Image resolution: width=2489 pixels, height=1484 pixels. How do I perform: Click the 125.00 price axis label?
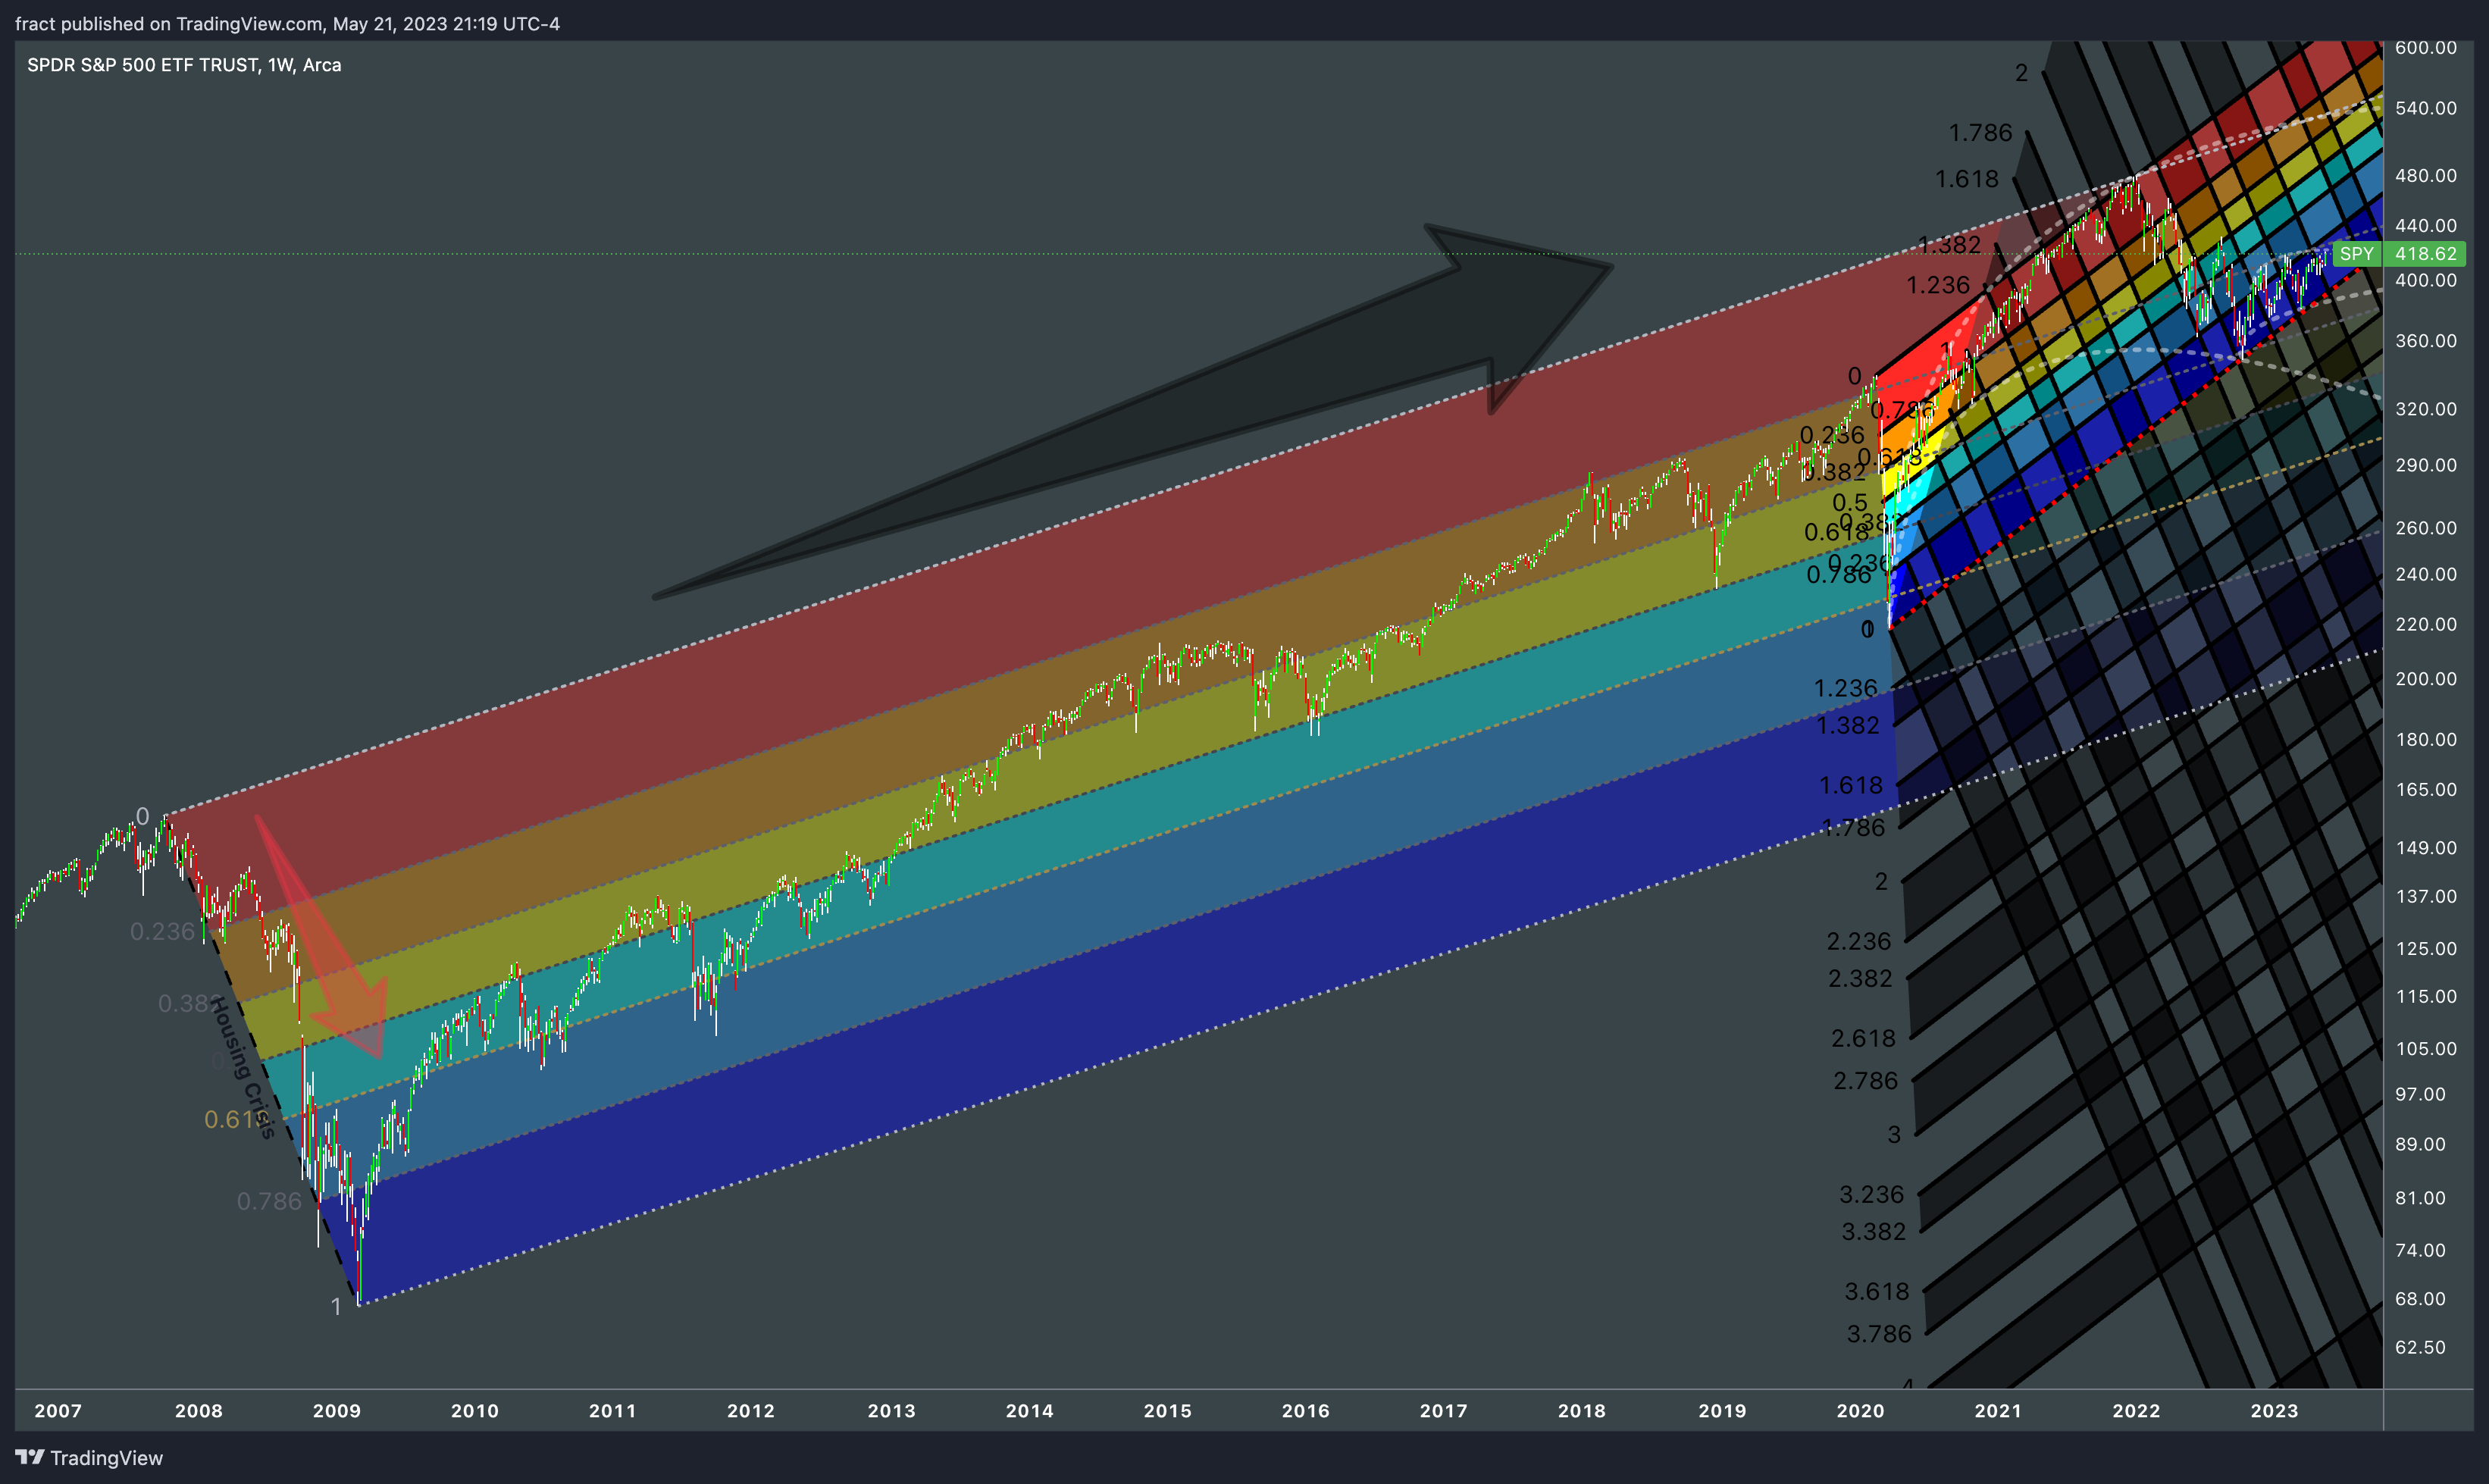click(x=2425, y=949)
